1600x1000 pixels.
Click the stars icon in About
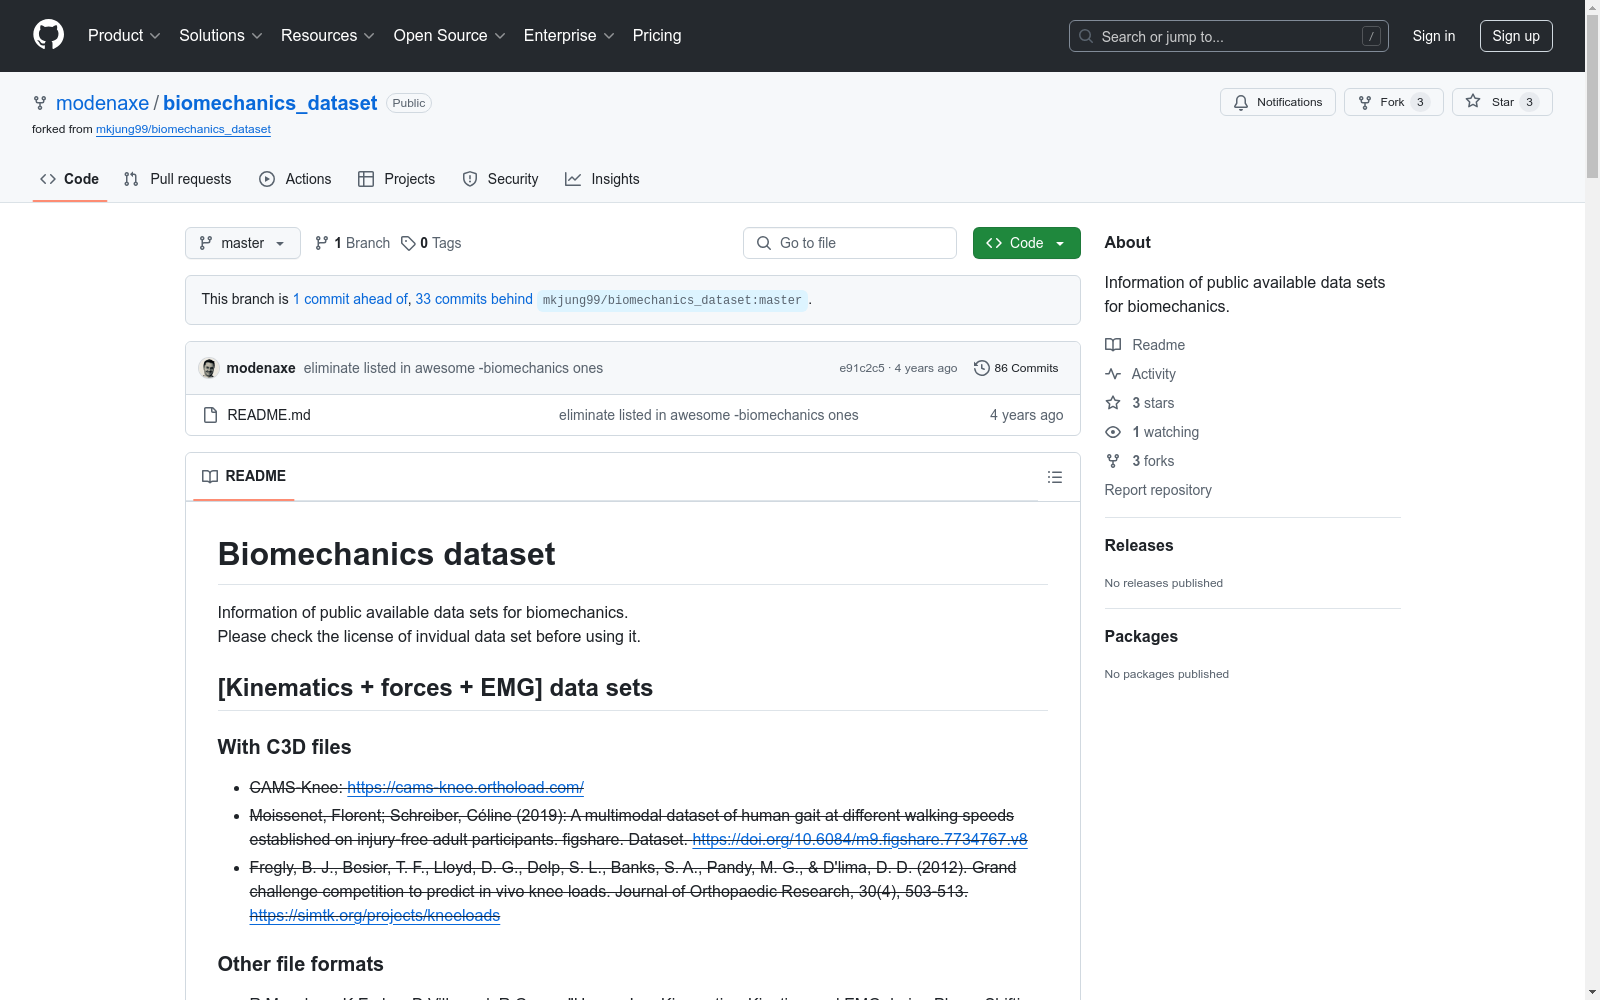click(x=1113, y=403)
